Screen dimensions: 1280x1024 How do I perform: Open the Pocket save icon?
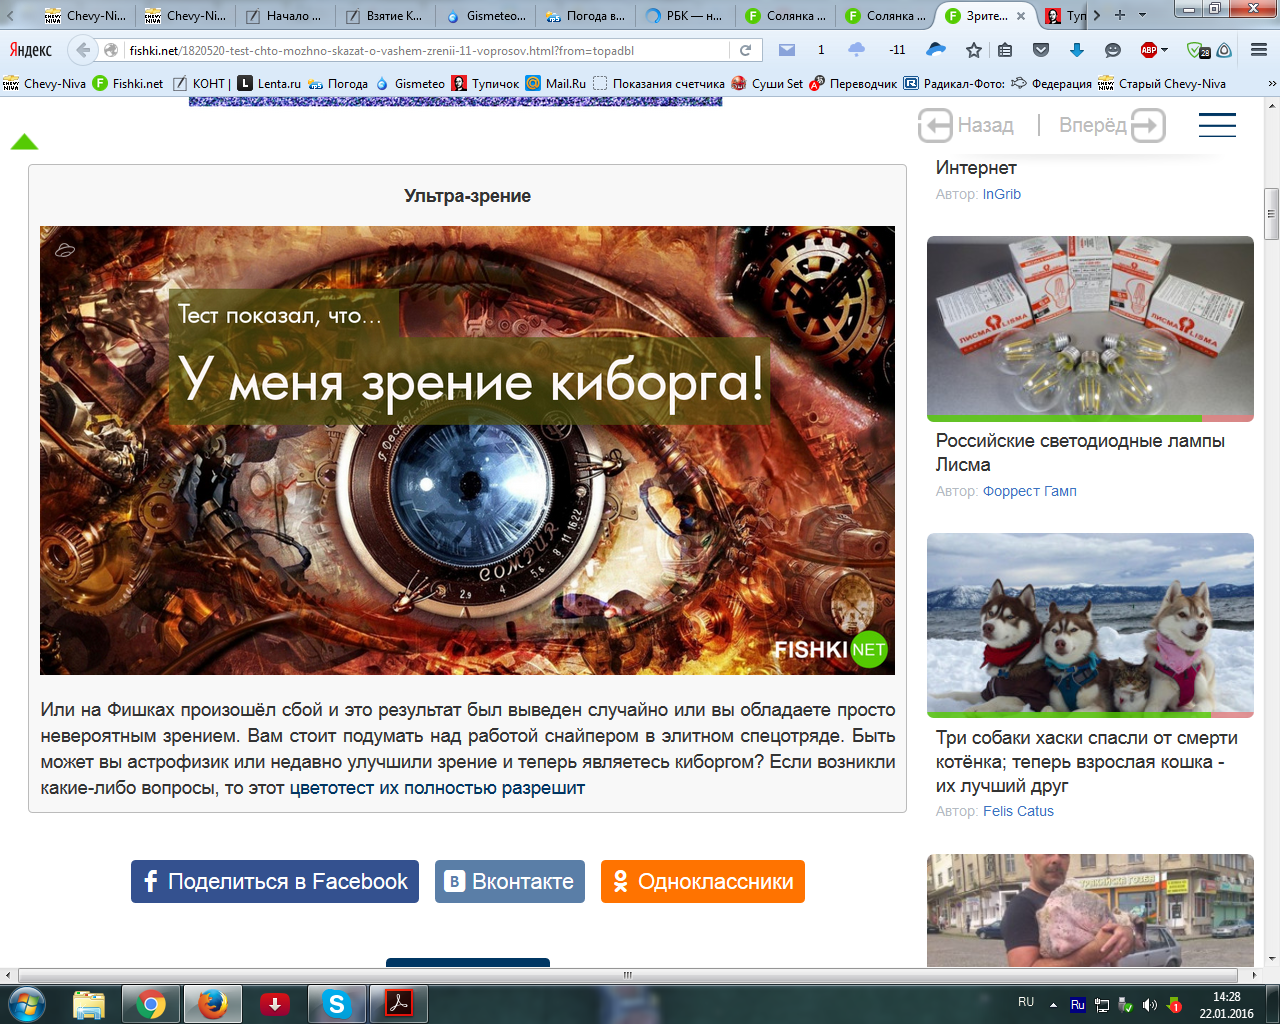click(x=1041, y=50)
